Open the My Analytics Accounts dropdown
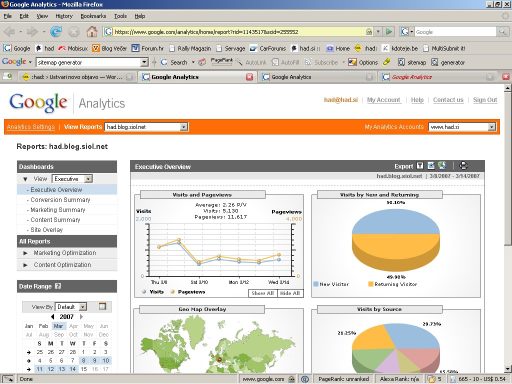 (491, 127)
